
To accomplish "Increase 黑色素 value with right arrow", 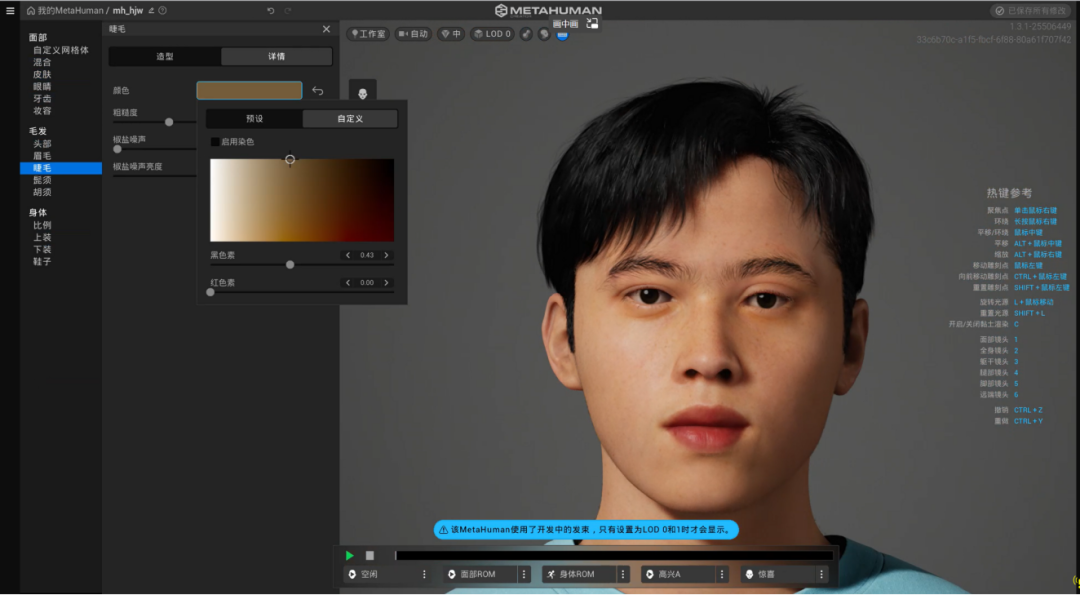I will click(386, 256).
